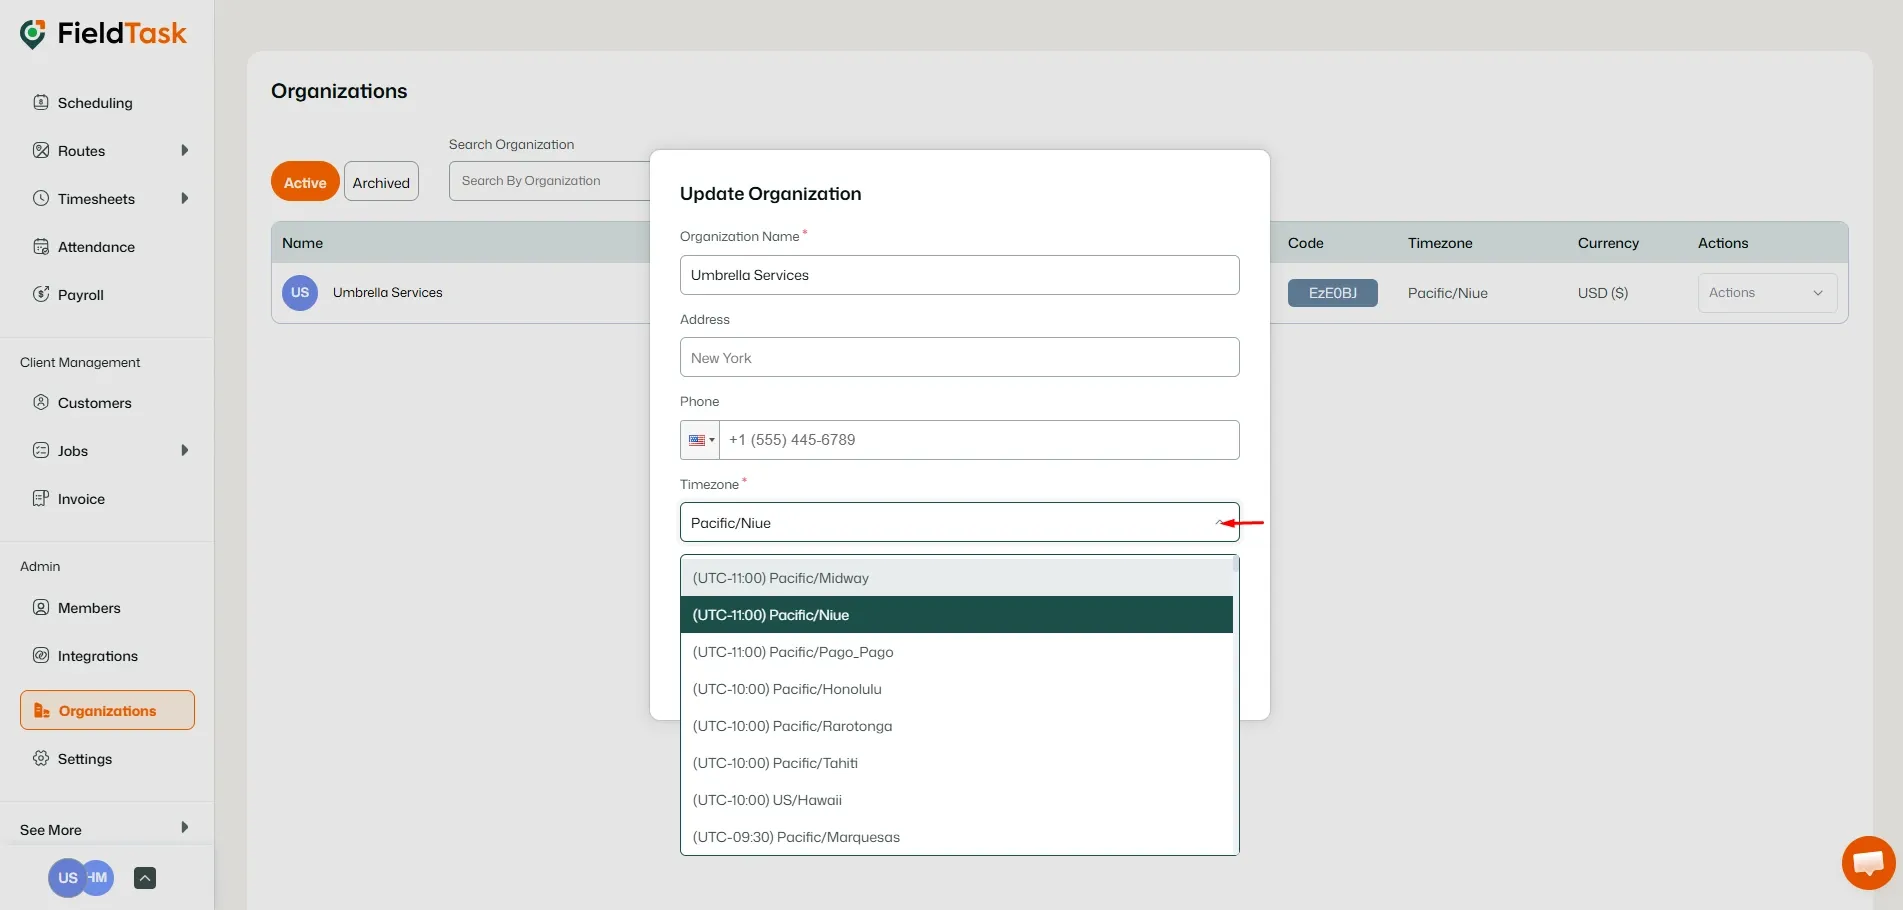
Task: Open Scheduling via its sidebar icon
Action: tap(41, 102)
